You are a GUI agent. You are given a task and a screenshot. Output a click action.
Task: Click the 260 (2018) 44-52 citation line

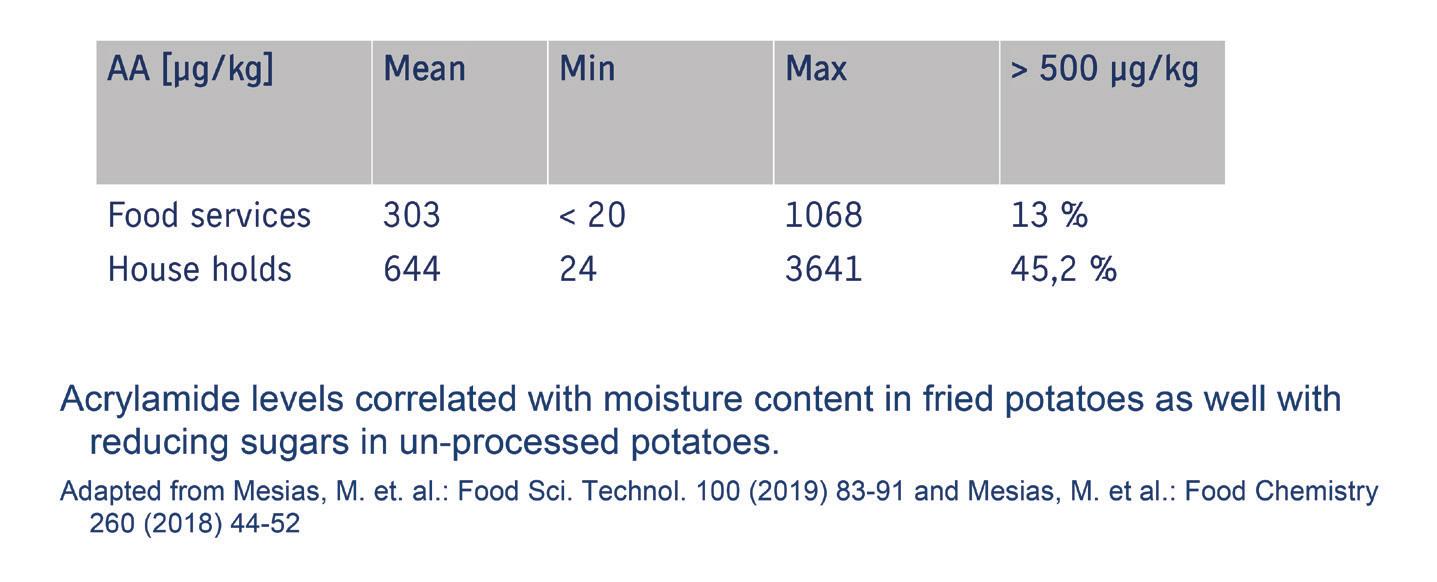click(x=195, y=523)
